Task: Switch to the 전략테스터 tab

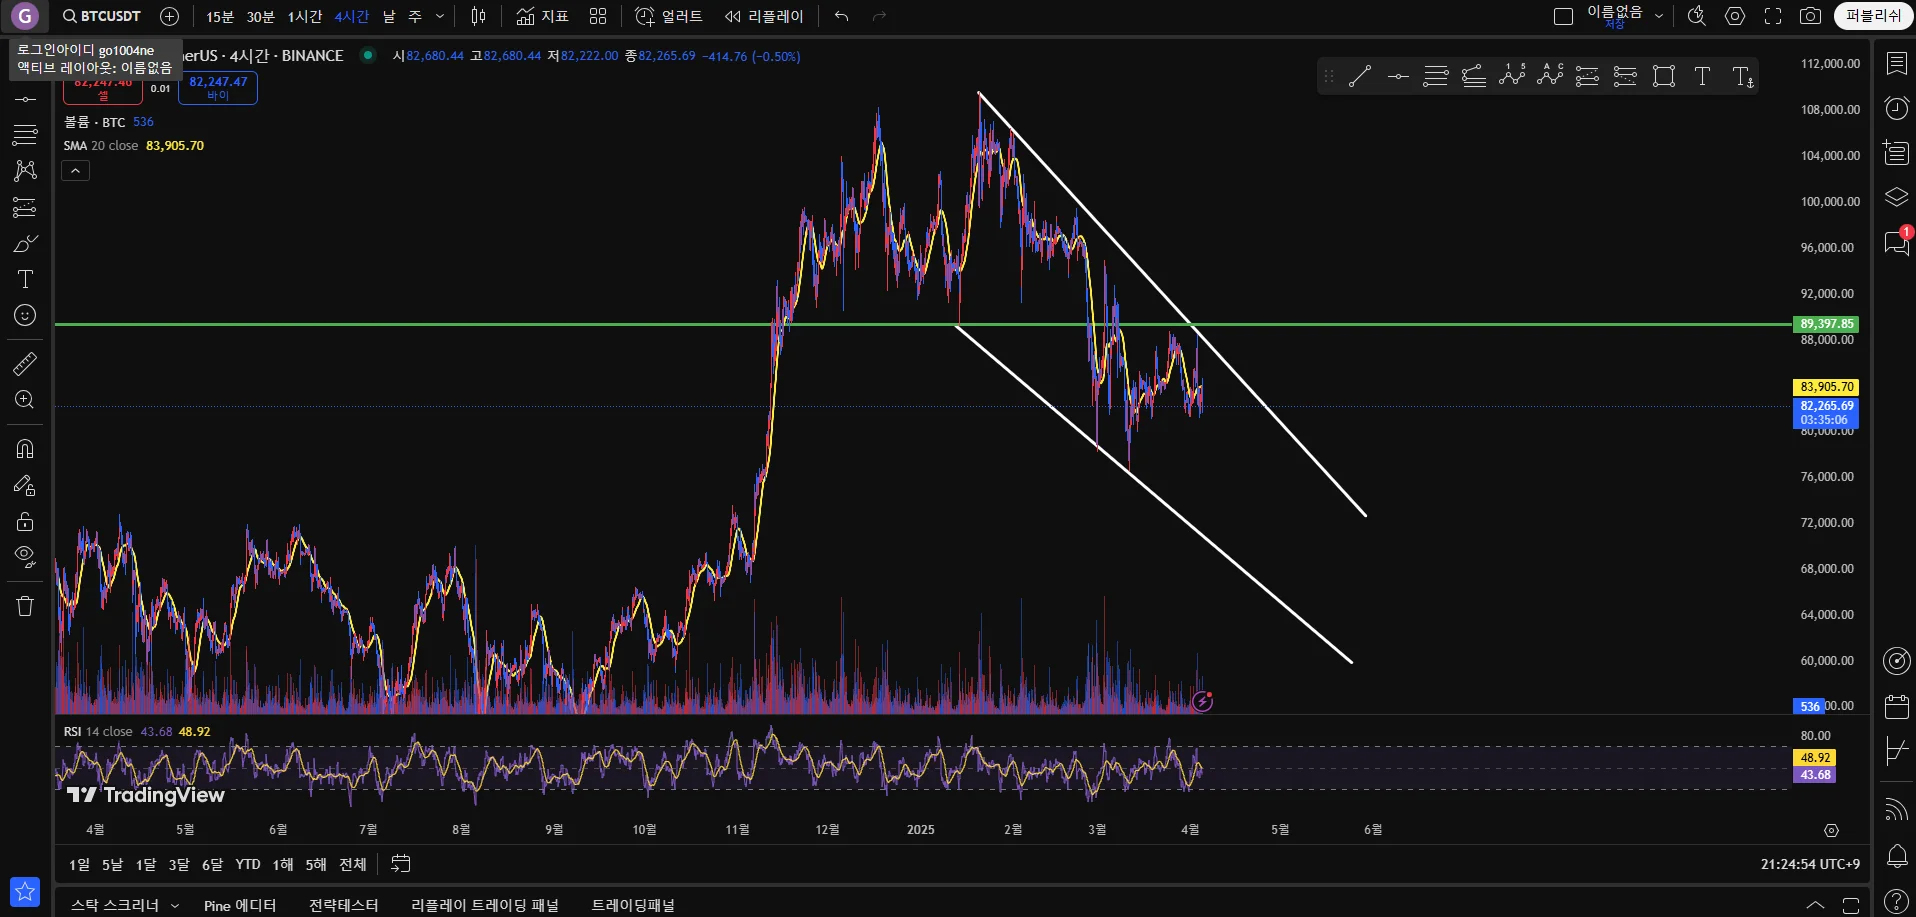Action: click(343, 905)
